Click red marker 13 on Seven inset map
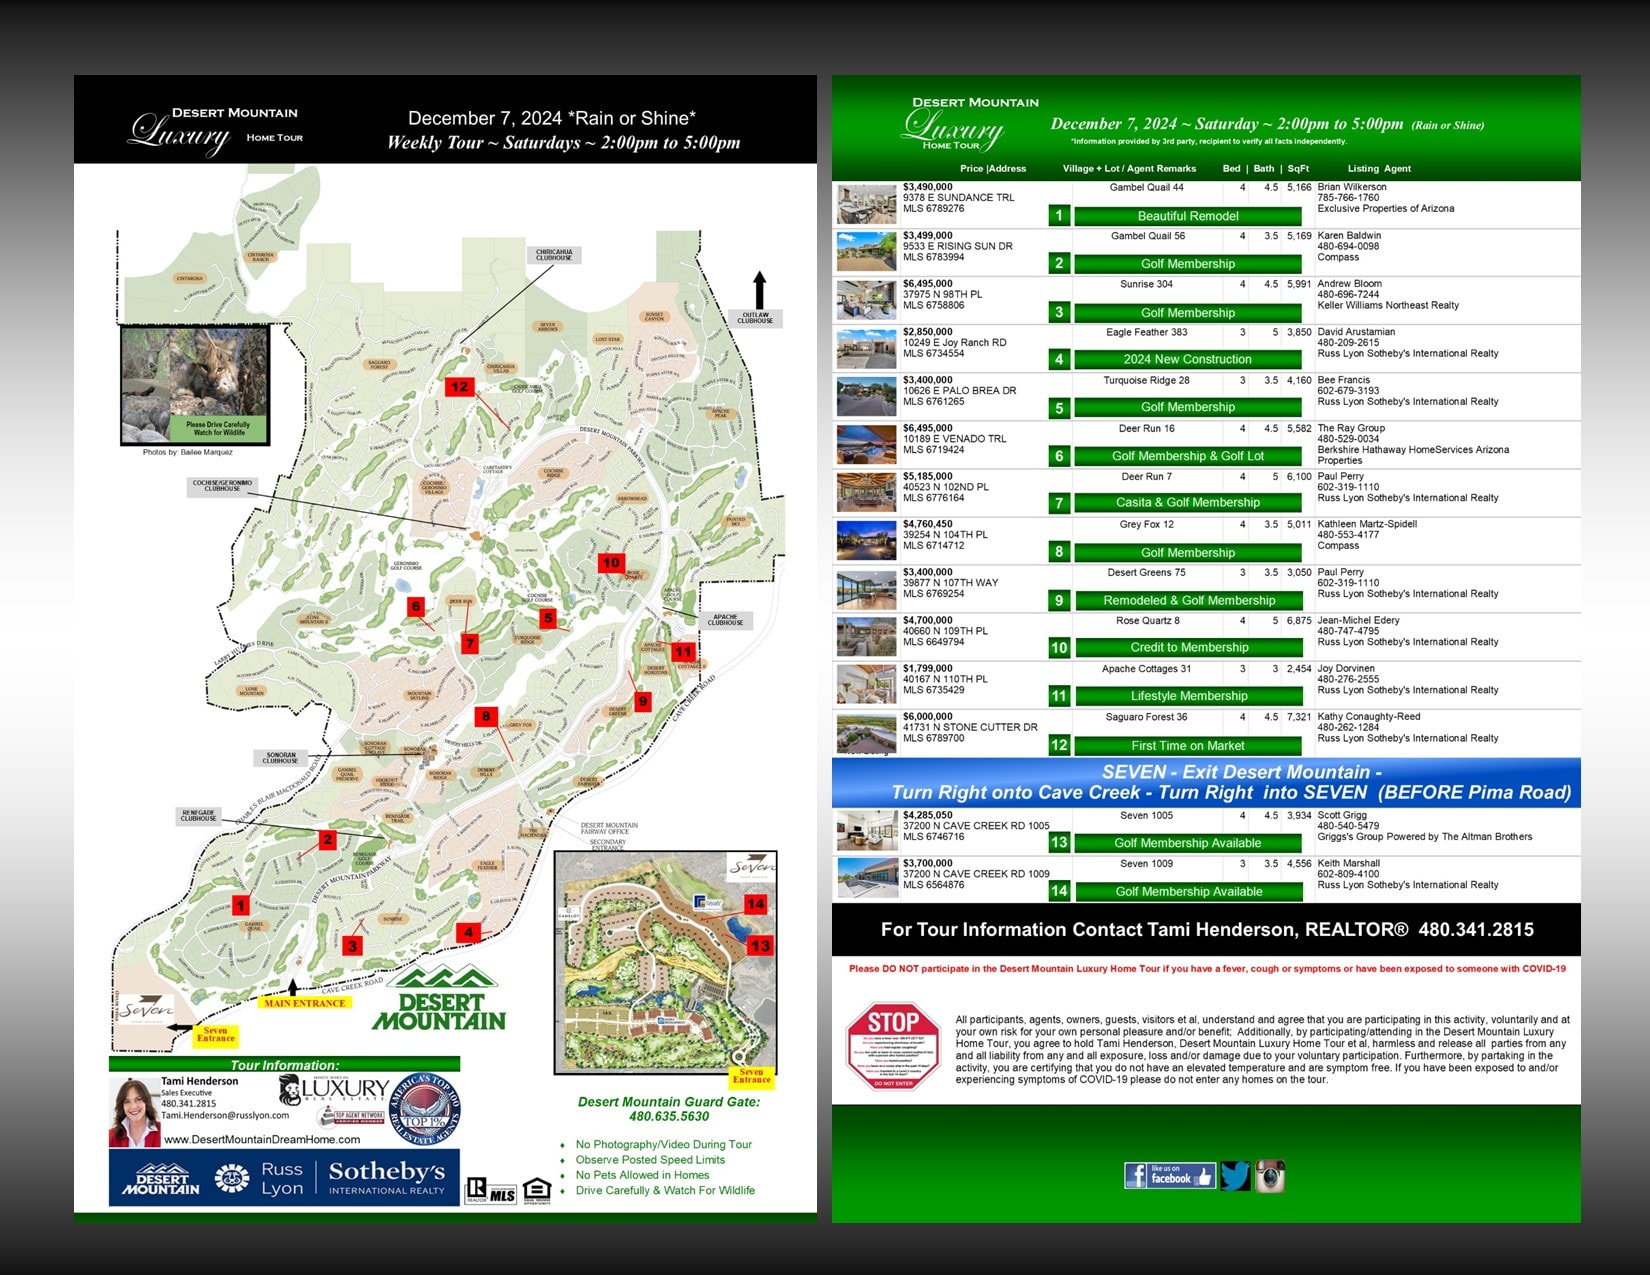Image resolution: width=1650 pixels, height=1275 pixels. tap(761, 945)
